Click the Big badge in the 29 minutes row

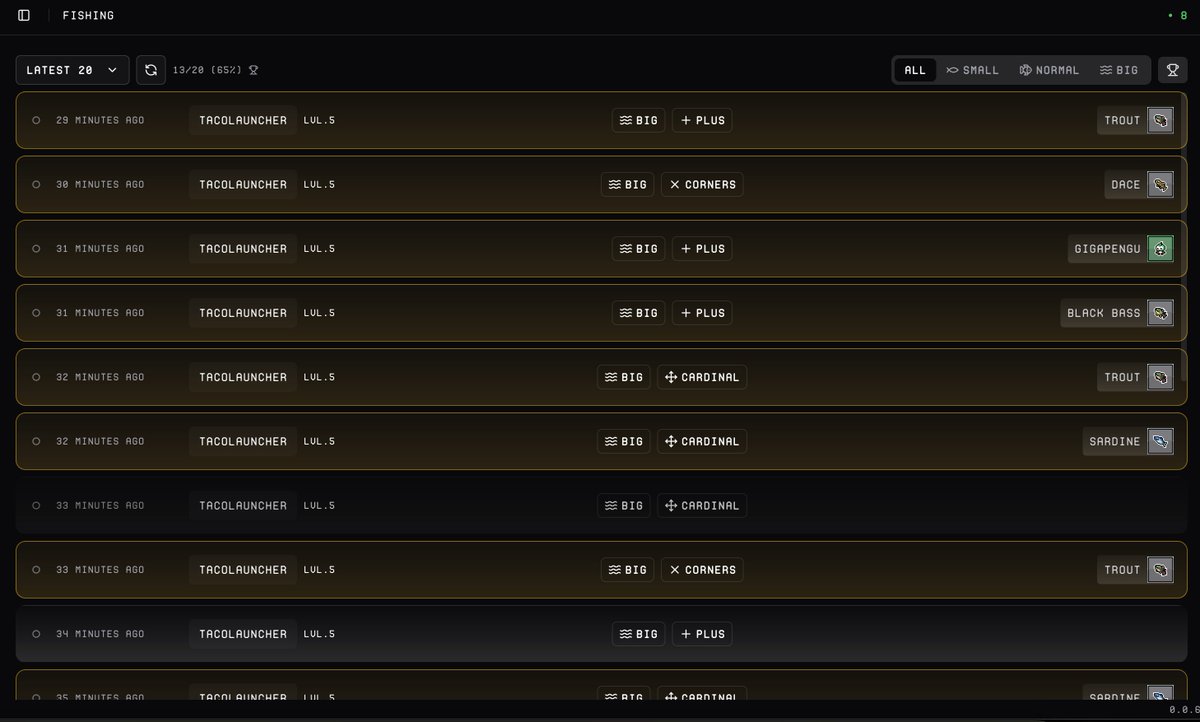coord(638,121)
